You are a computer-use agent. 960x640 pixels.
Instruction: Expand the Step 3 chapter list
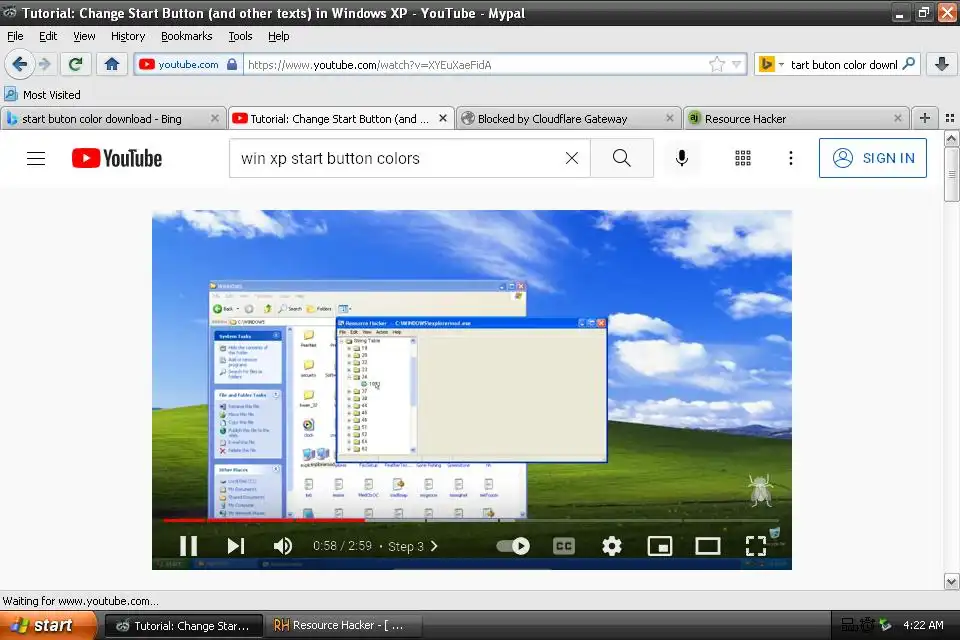413,546
